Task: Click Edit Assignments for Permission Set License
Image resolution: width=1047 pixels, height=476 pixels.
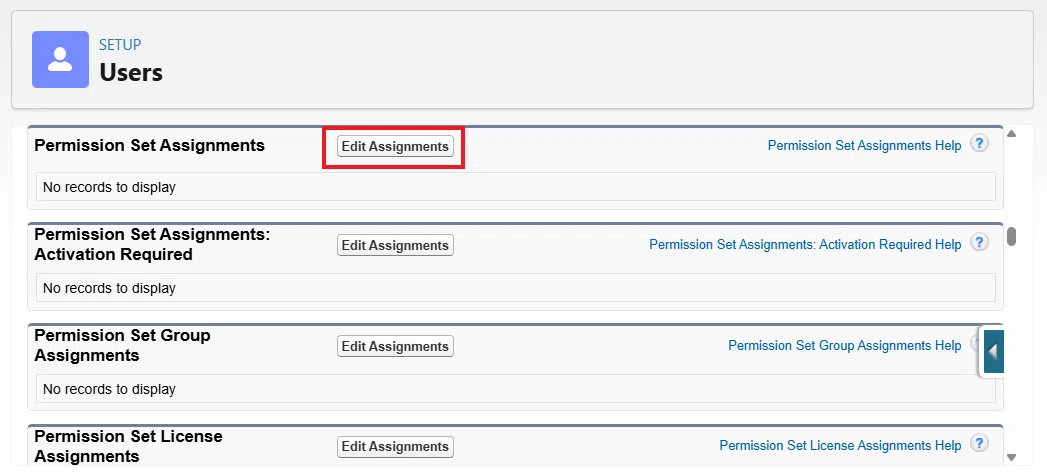Action: pos(395,446)
